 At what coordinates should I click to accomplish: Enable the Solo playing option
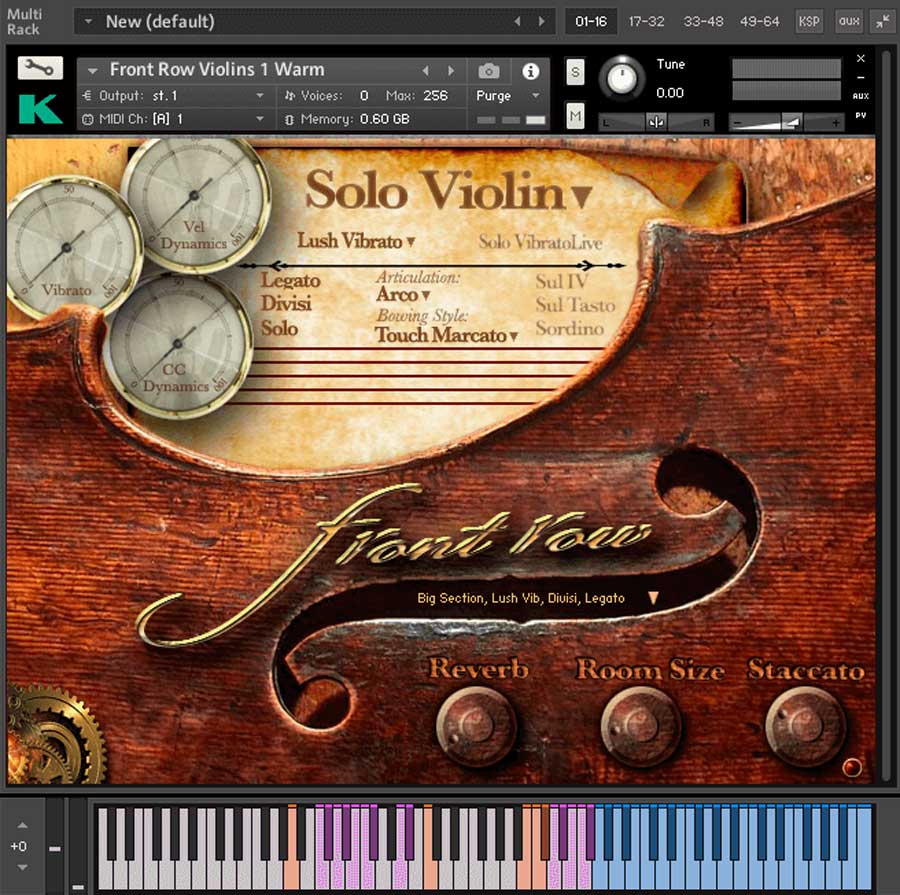[279, 328]
